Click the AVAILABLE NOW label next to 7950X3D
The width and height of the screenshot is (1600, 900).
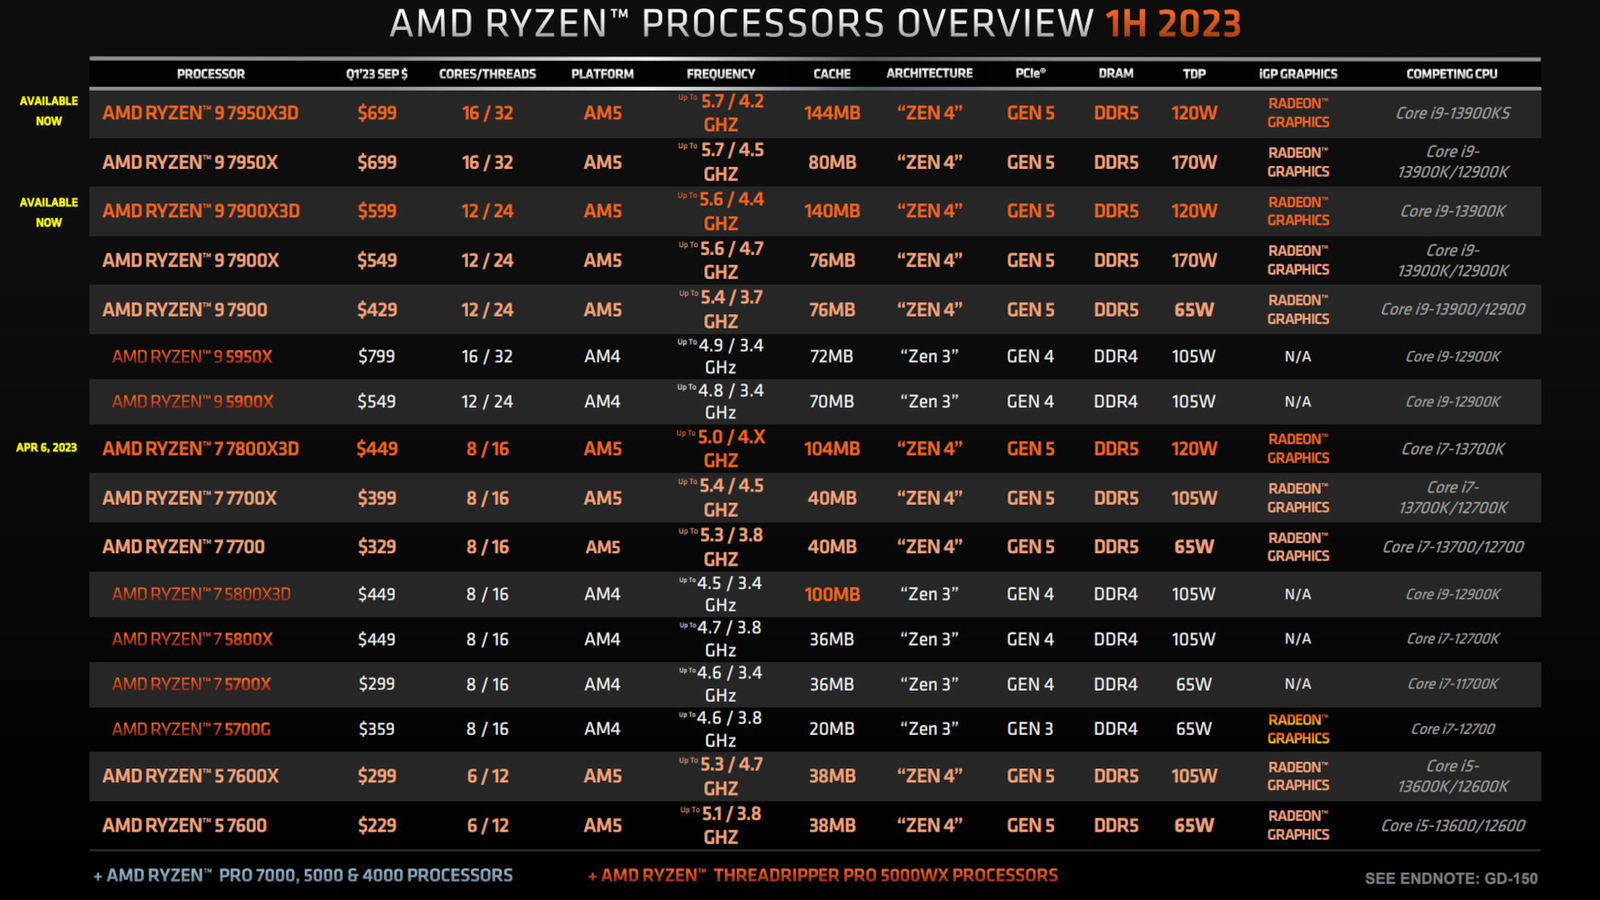click(x=48, y=110)
